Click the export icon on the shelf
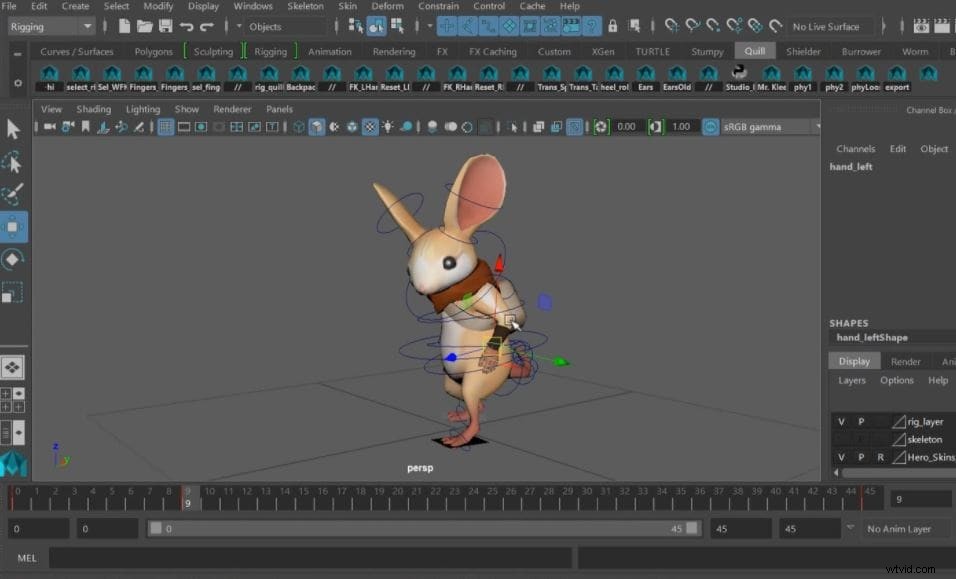The width and height of the screenshot is (956, 579). (897, 74)
